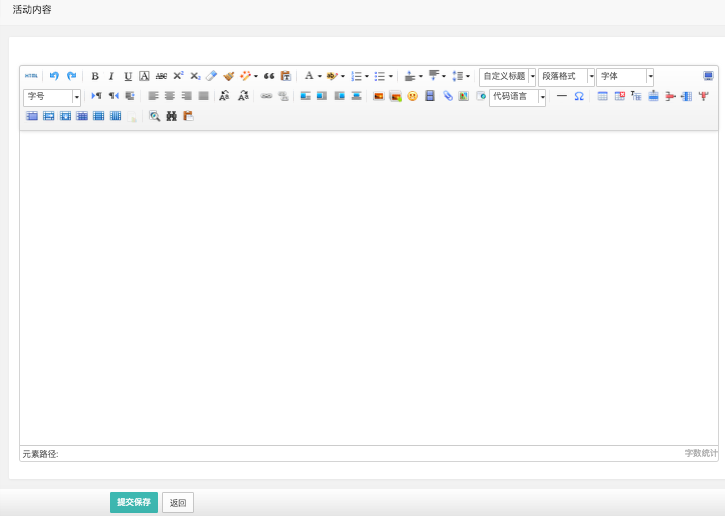The image size is (725, 516).
Task: Click the 字数统计 label
Action: pos(701,453)
